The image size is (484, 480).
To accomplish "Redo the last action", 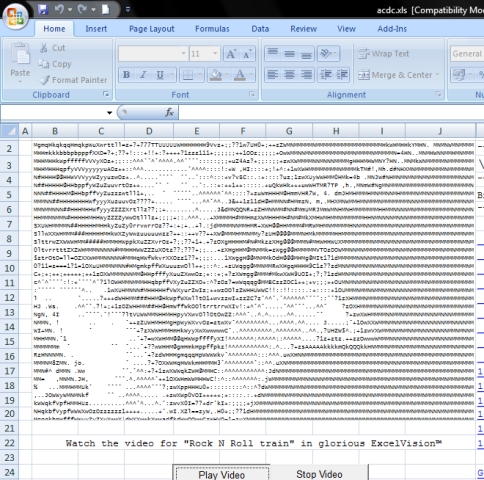I will [x=82, y=9].
